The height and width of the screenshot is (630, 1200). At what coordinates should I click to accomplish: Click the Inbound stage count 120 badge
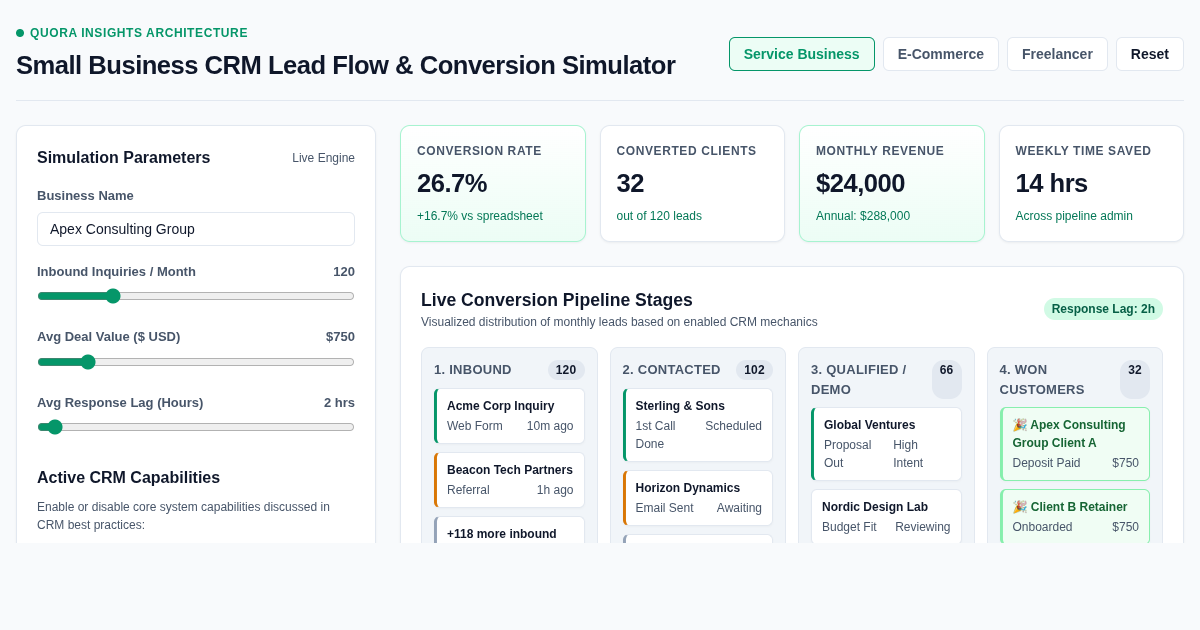click(566, 370)
